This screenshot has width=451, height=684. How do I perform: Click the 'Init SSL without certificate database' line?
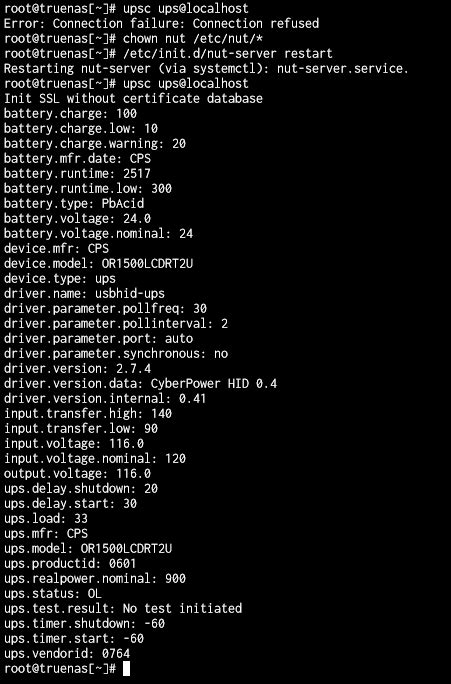(x=133, y=99)
